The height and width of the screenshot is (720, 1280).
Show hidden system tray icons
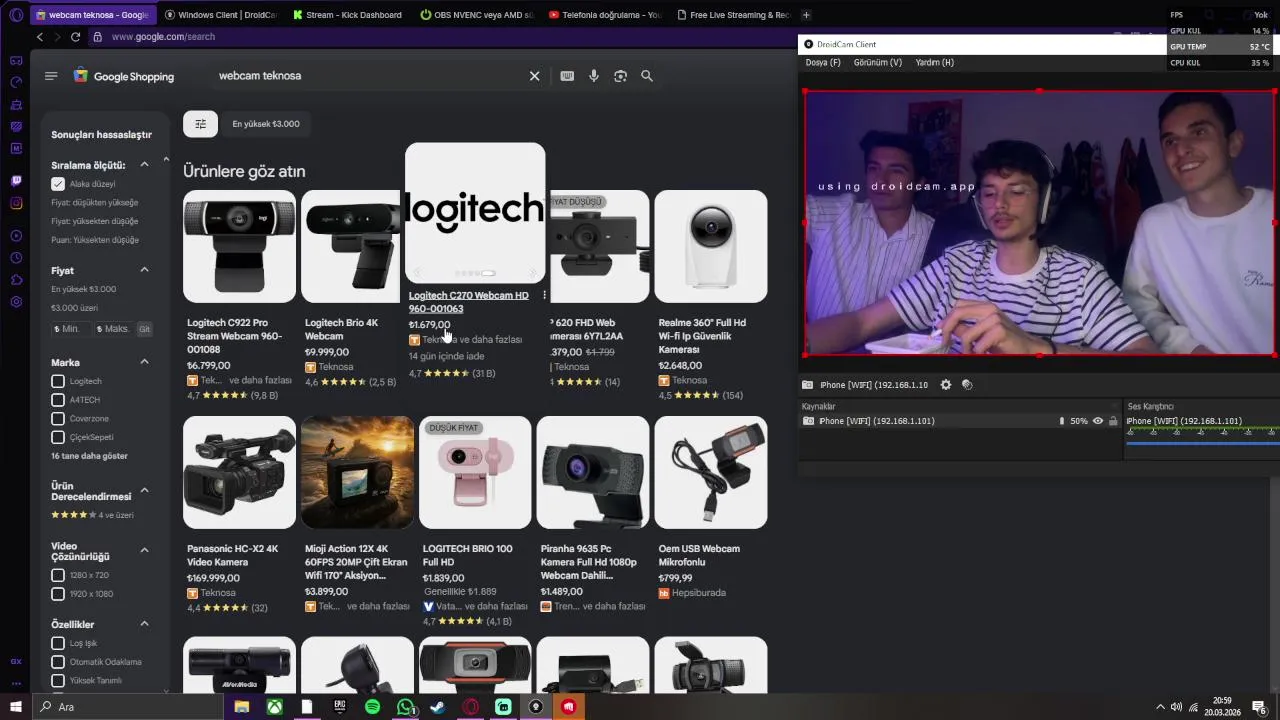click(x=1160, y=707)
